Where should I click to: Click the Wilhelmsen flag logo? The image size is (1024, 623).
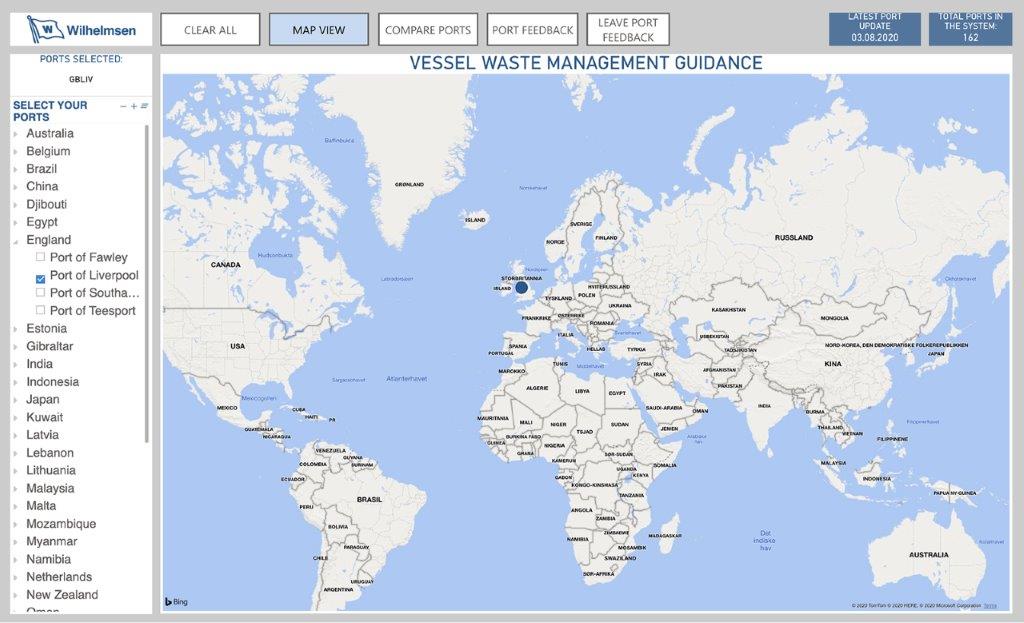44,29
